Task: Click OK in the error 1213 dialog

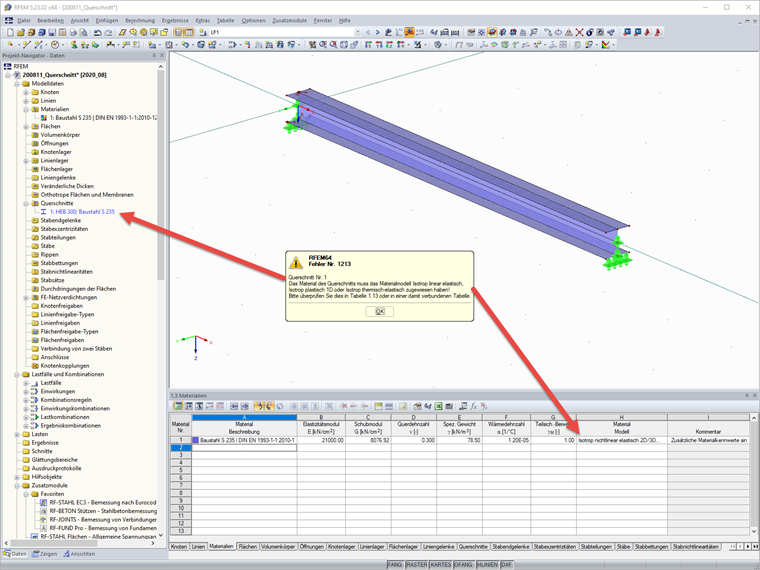Action: 380,311
